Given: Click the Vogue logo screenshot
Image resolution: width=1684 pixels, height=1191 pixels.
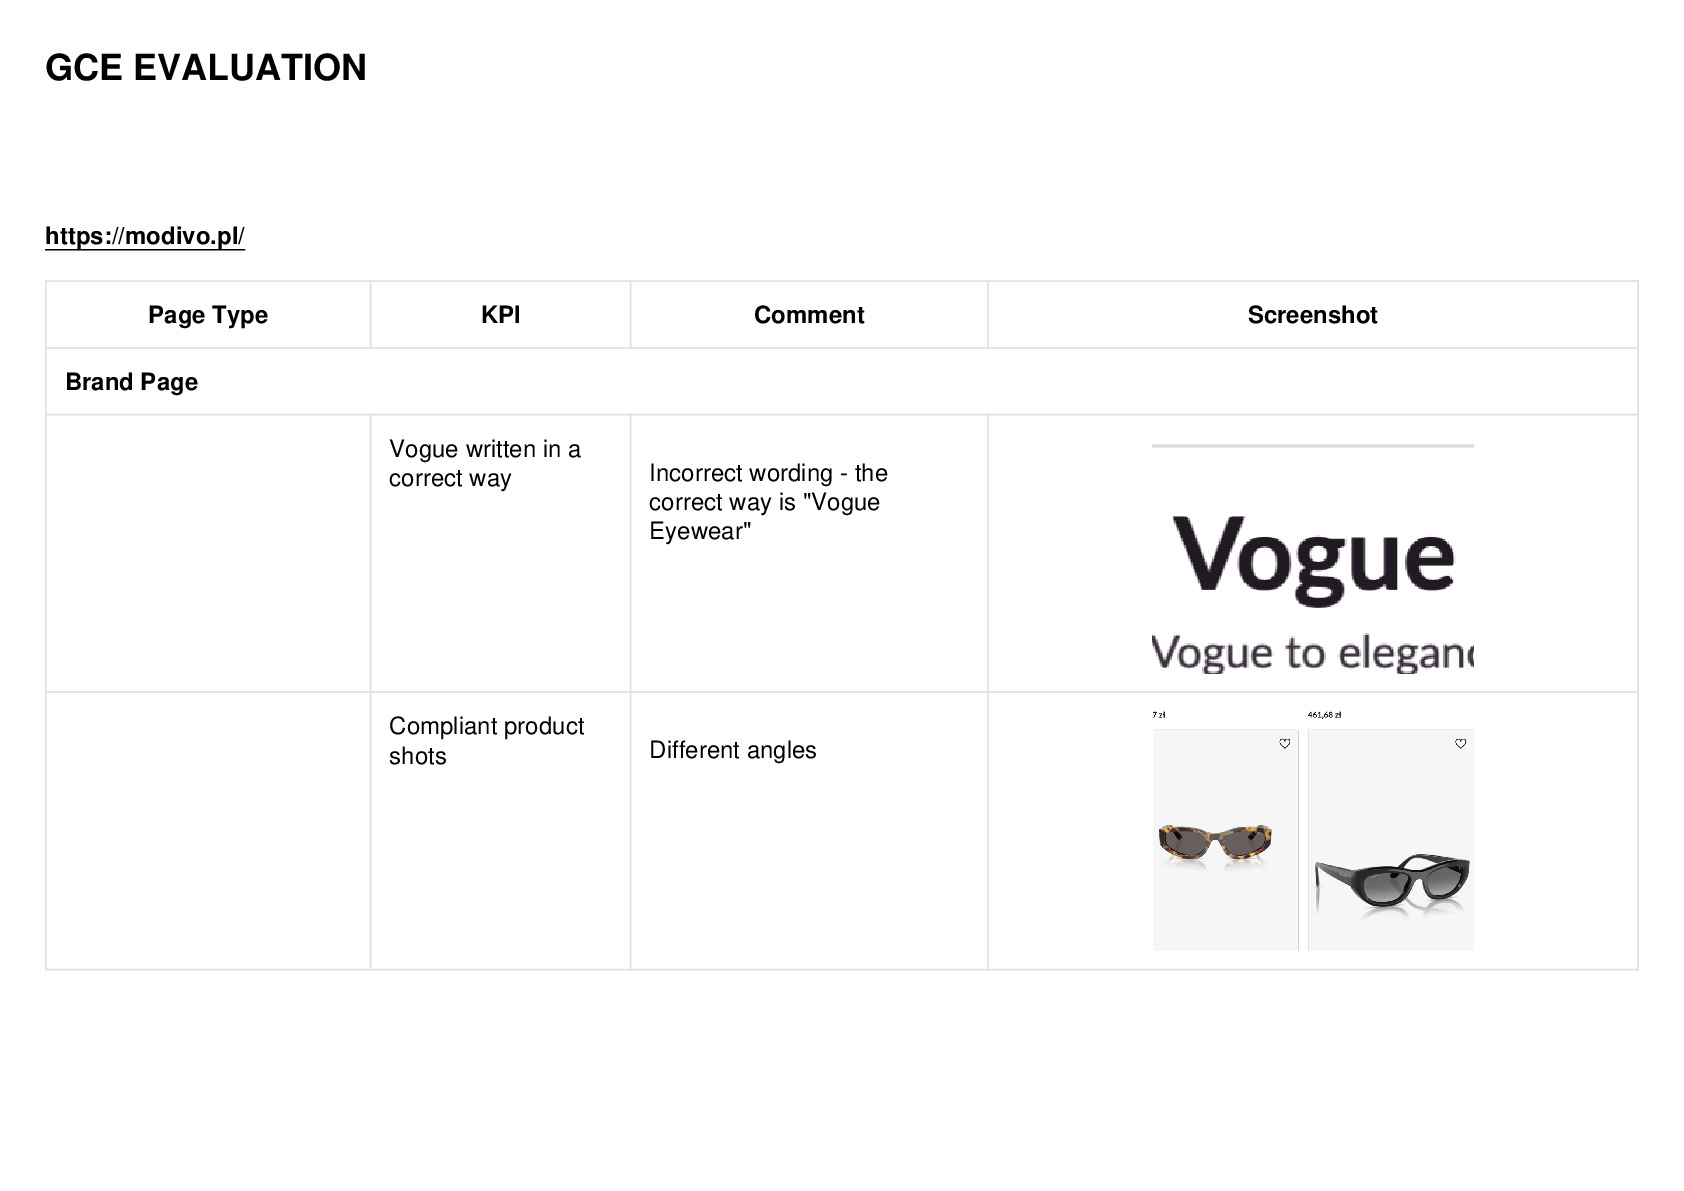Looking at the screenshot, I should pos(1313,558).
